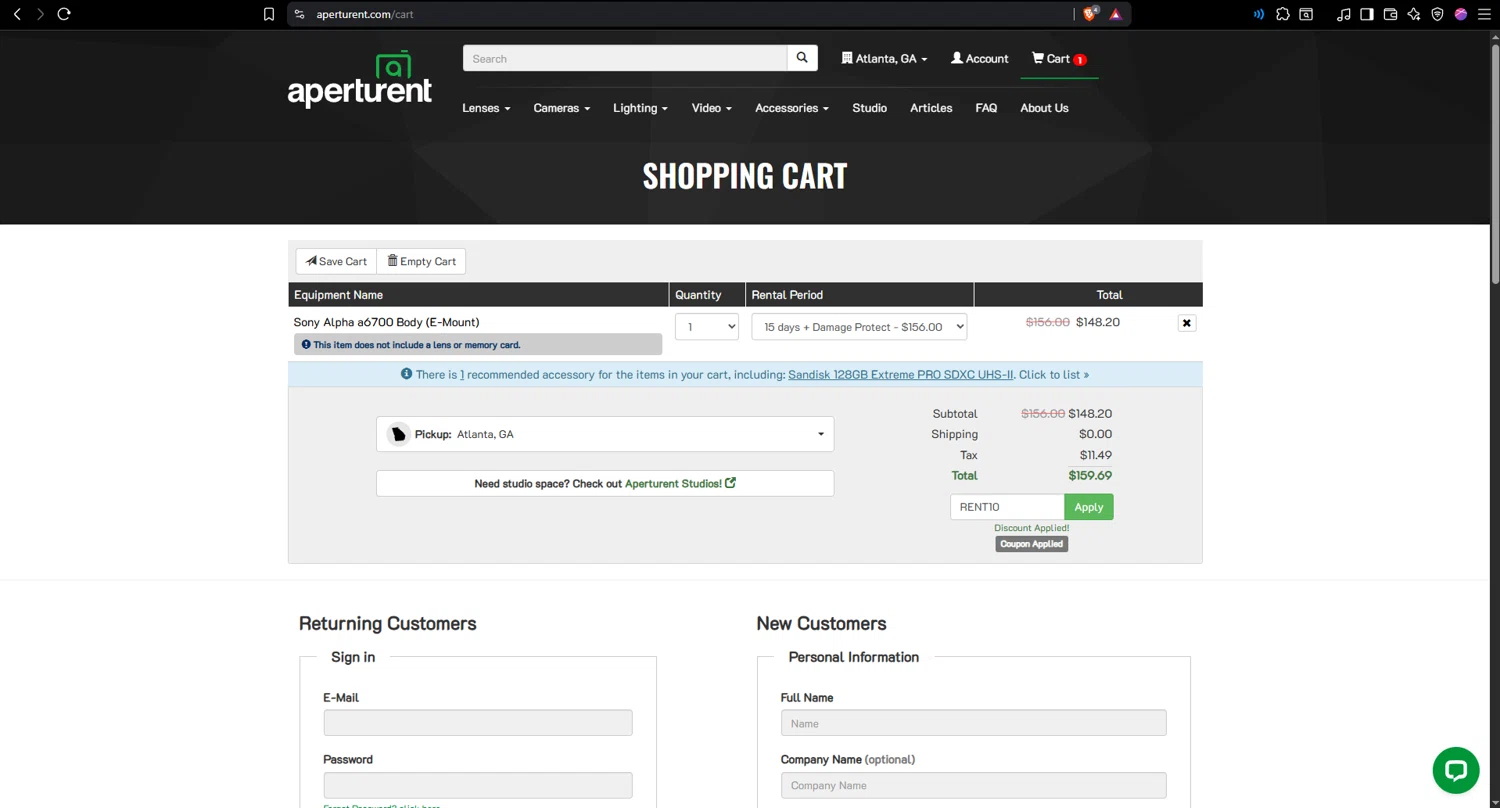Apply the coupon code
This screenshot has width=1500, height=808.
1089,507
